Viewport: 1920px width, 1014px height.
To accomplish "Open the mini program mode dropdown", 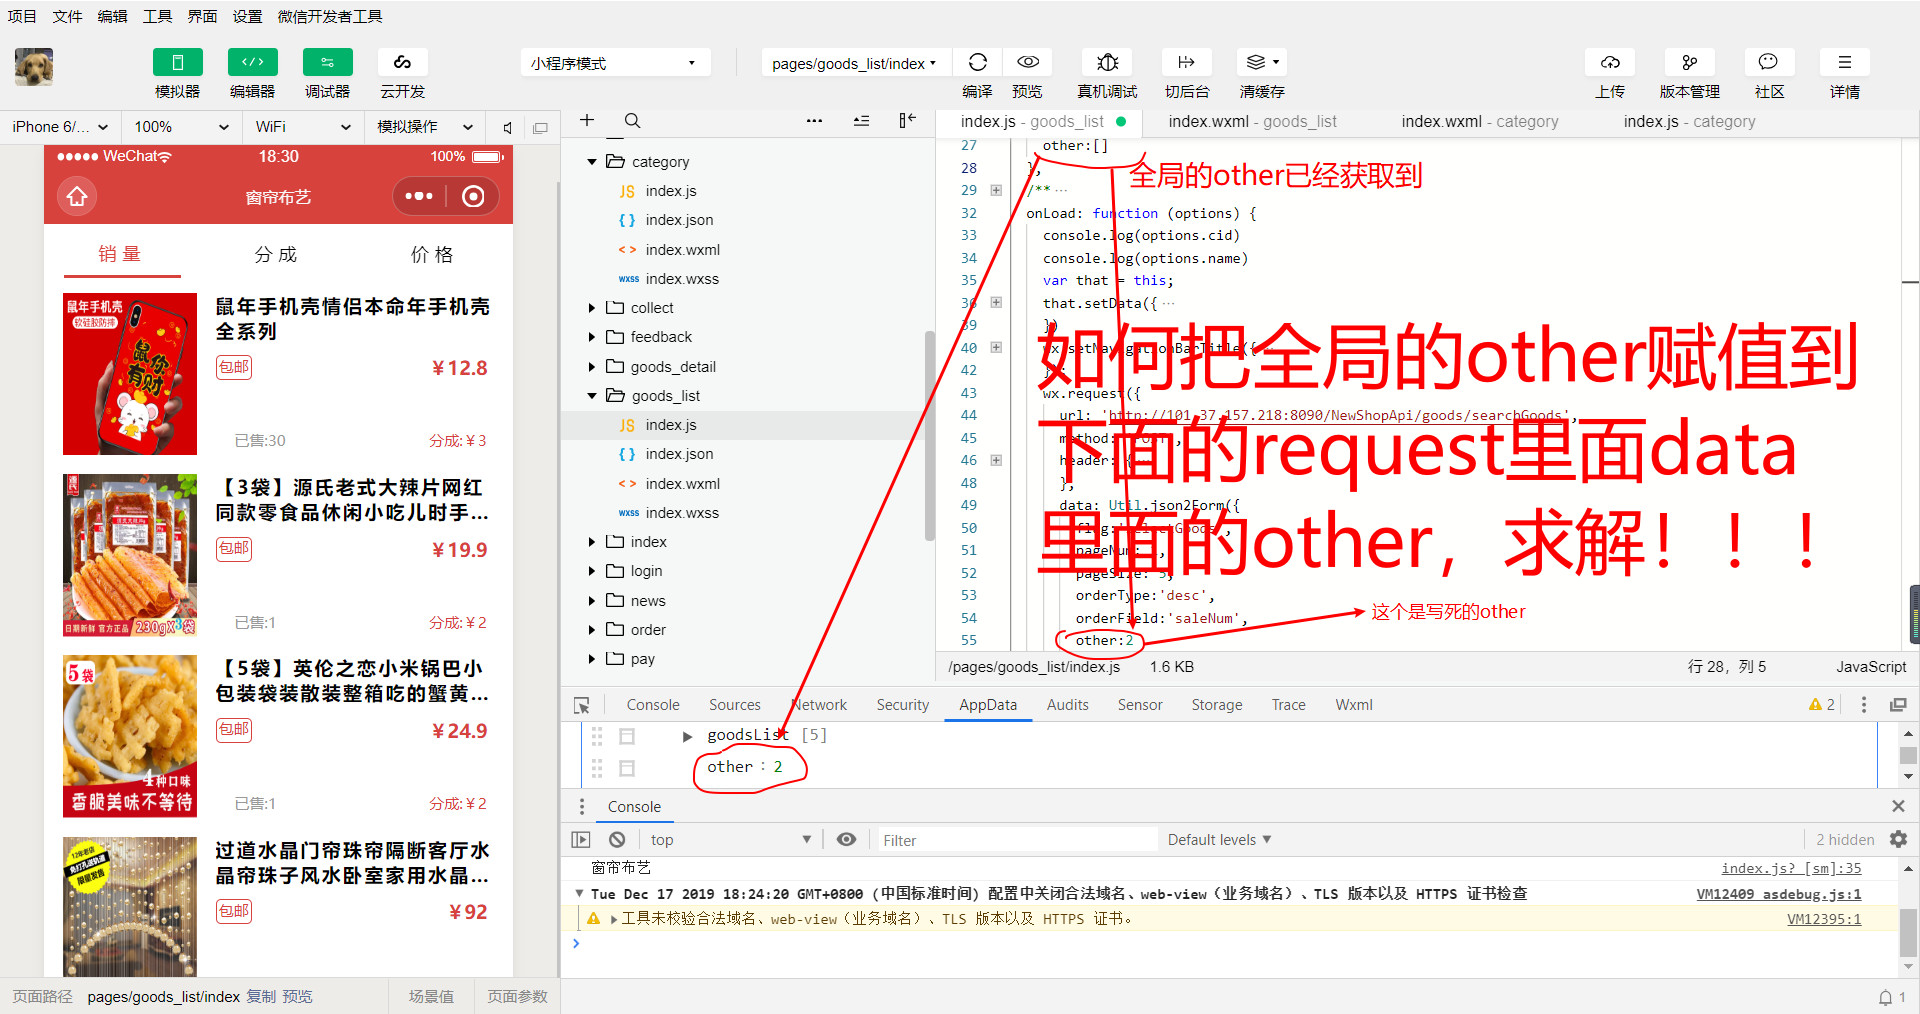I will [x=615, y=63].
